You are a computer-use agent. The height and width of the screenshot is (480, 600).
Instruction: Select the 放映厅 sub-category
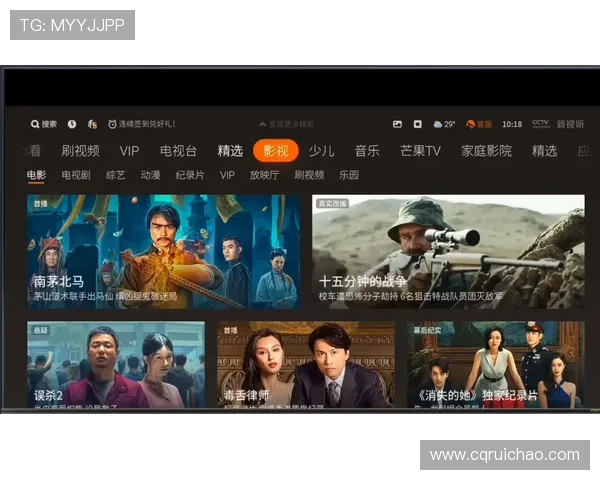264,175
